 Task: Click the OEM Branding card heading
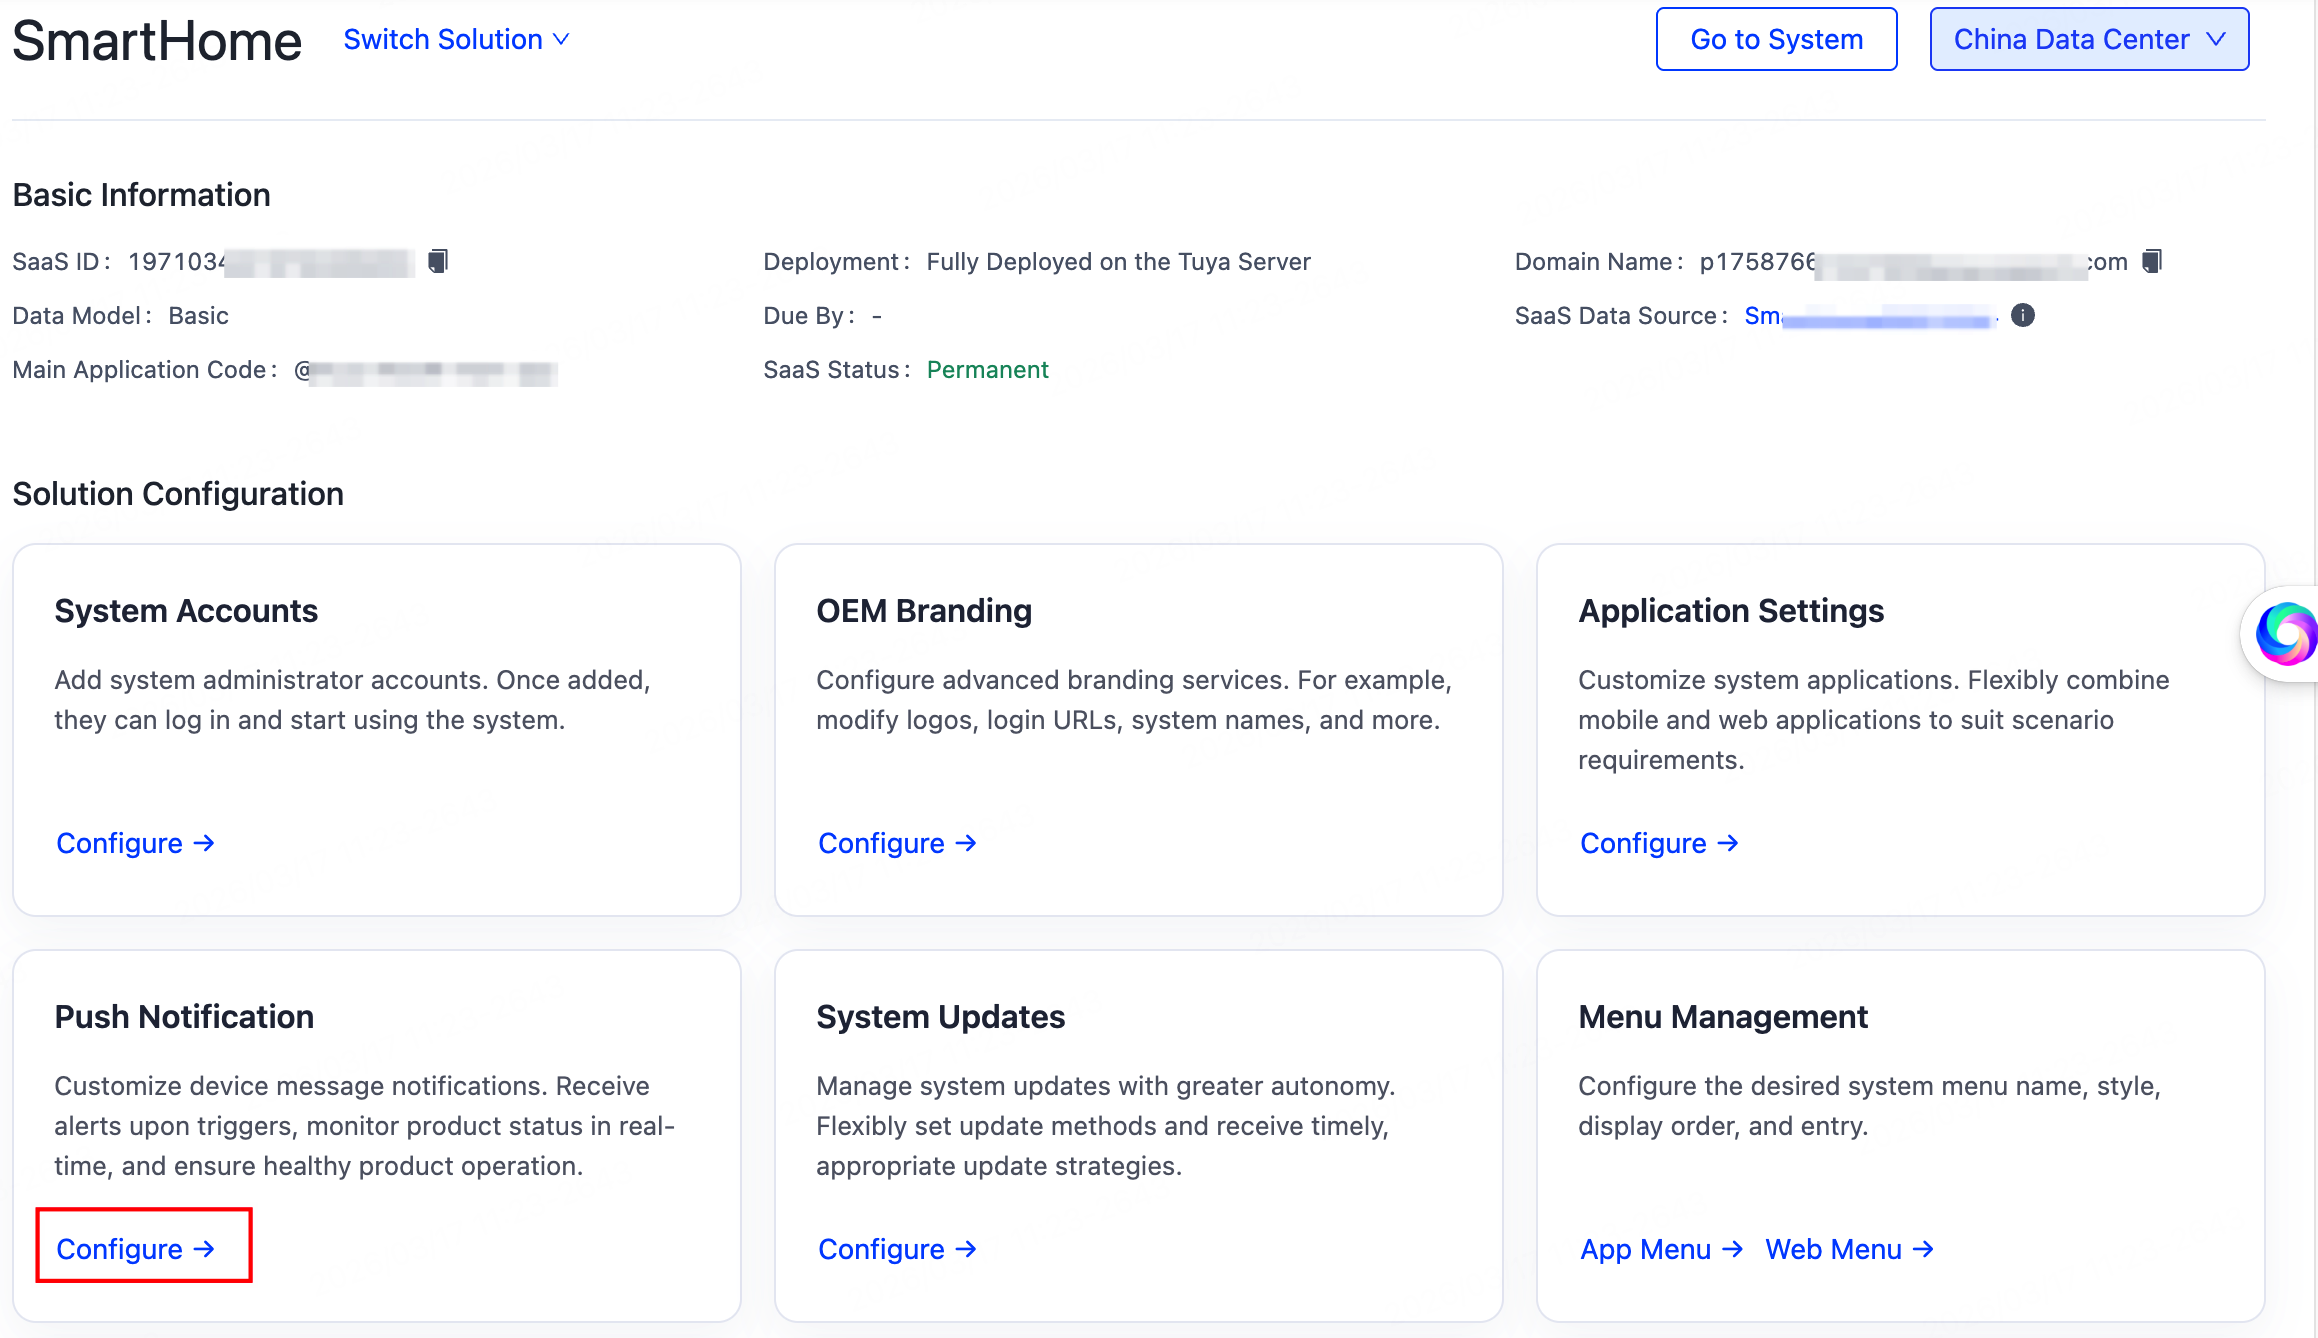[x=923, y=611]
